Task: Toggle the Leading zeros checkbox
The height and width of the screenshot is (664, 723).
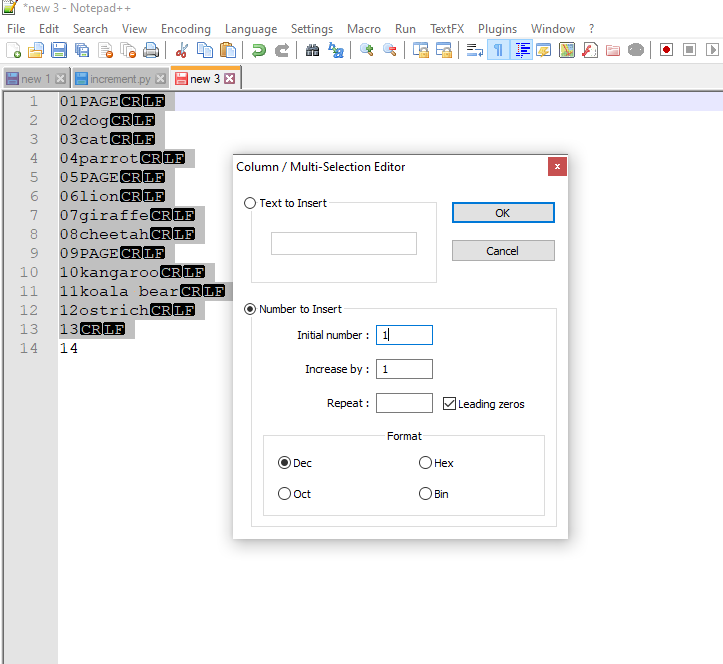Action: pos(449,403)
